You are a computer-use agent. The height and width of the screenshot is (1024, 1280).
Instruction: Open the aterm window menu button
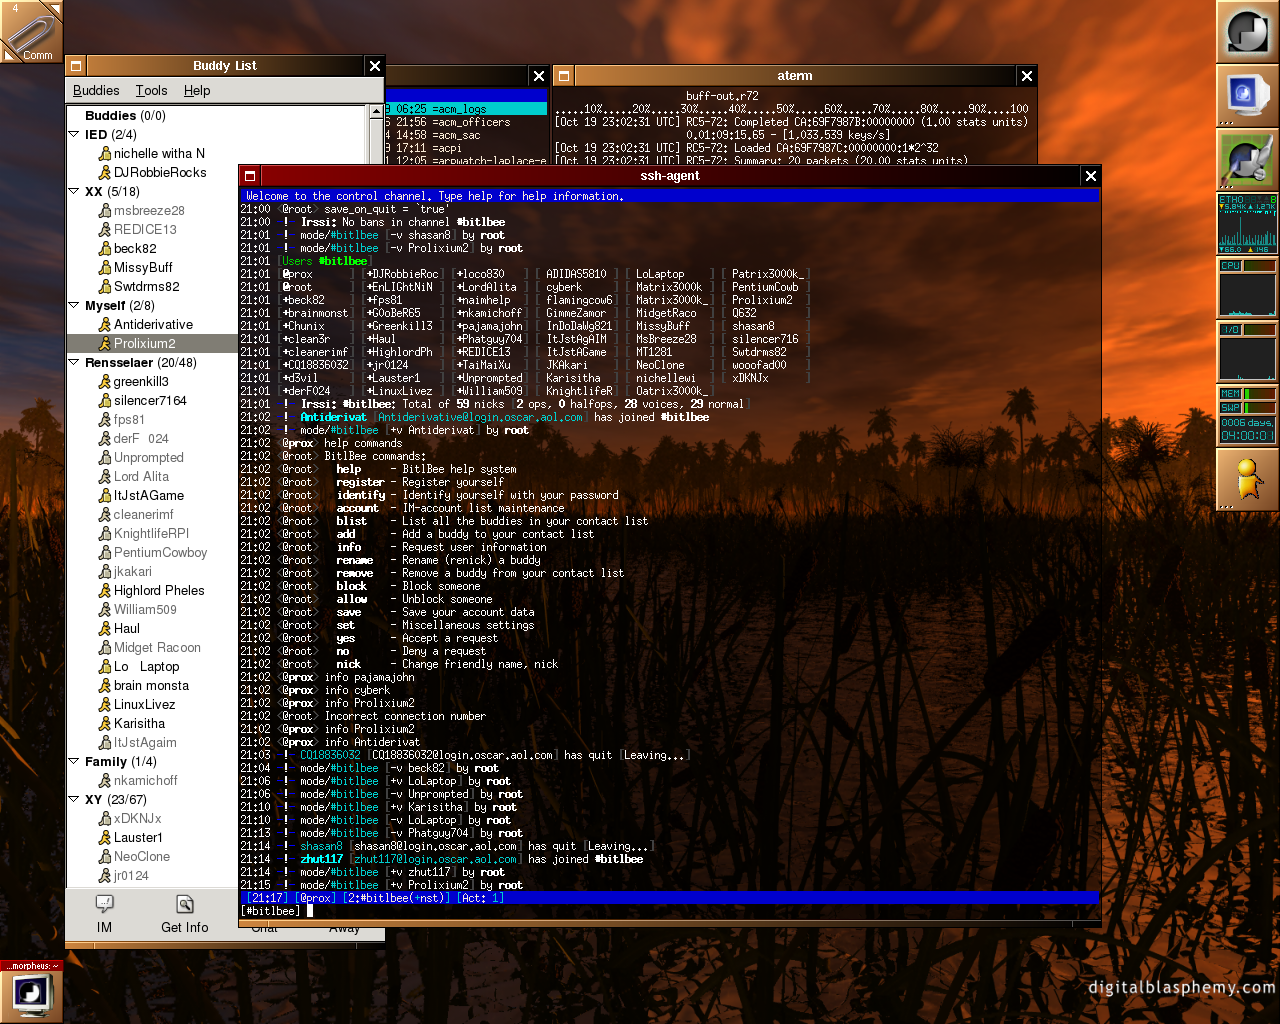pyautogui.click(x=564, y=76)
